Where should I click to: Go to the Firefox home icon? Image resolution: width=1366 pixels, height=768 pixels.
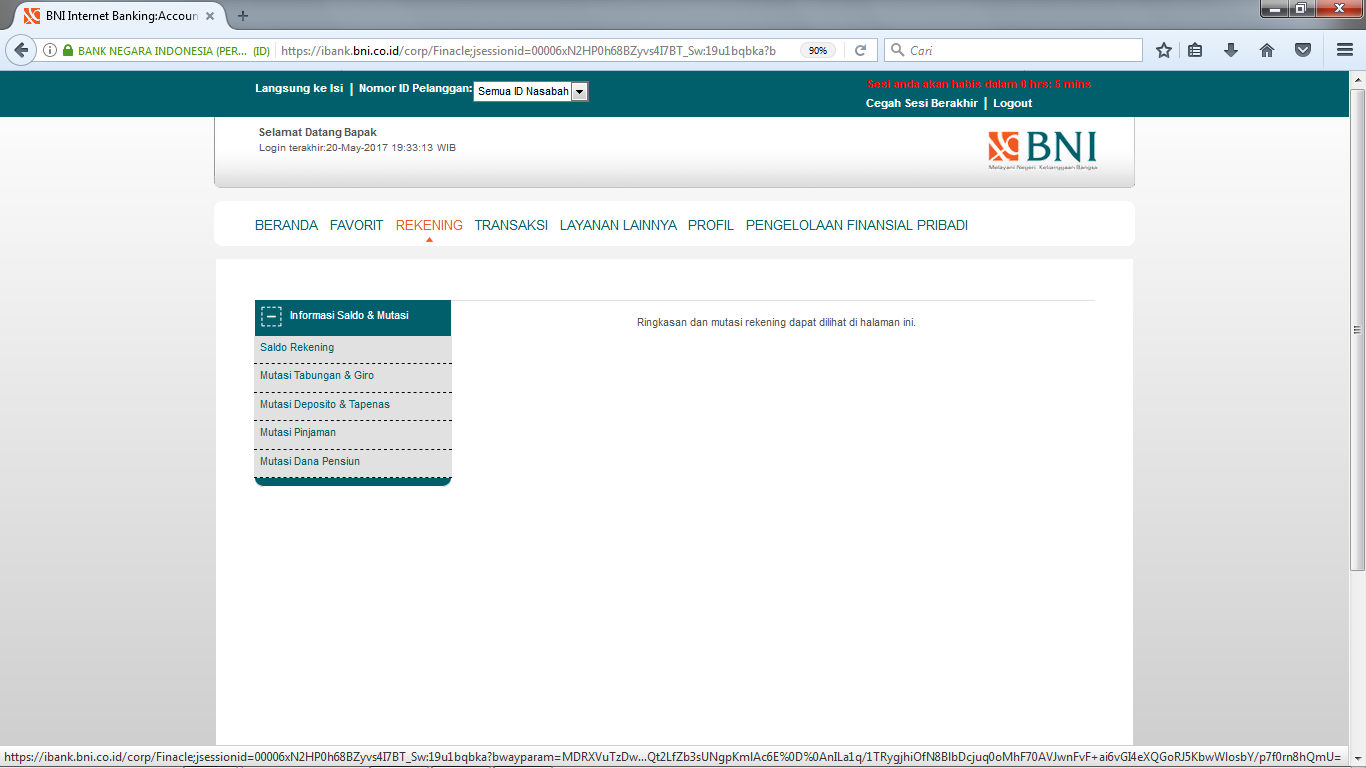tap(1267, 50)
